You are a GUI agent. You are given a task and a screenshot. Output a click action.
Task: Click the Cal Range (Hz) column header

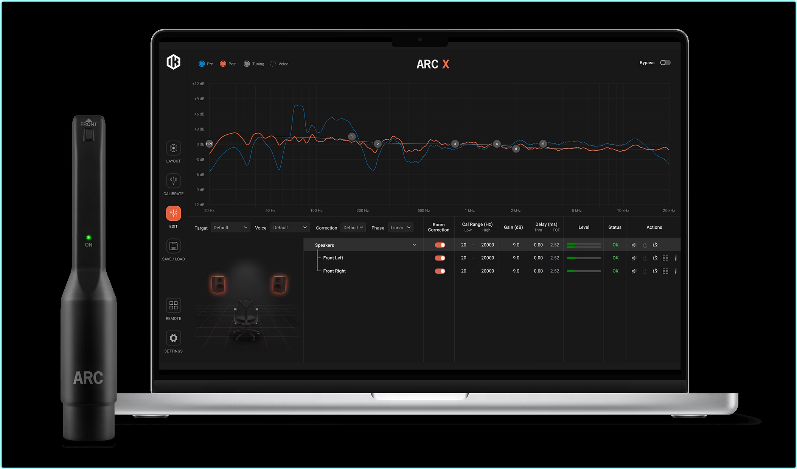point(477,224)
